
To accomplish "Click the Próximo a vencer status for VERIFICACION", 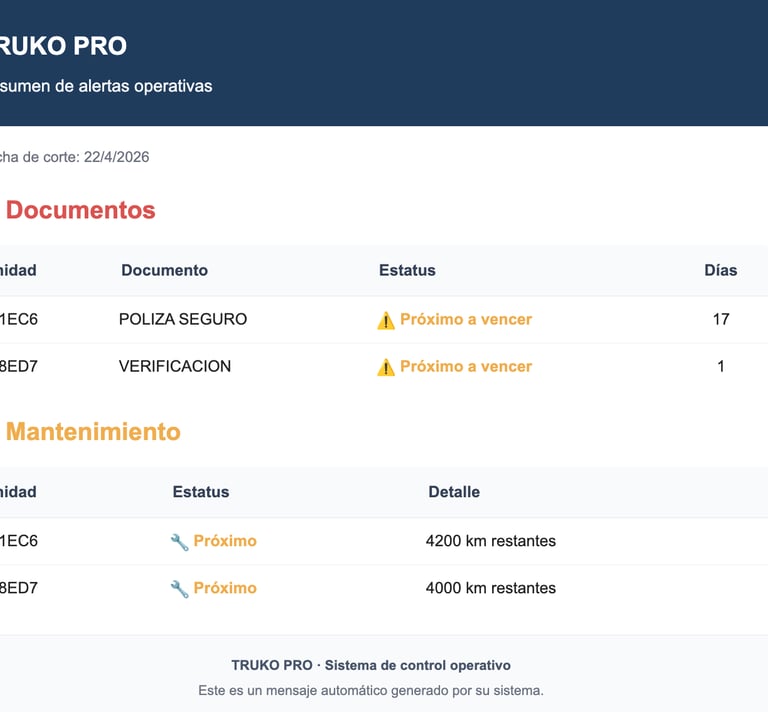I will (x=466, y=367).
